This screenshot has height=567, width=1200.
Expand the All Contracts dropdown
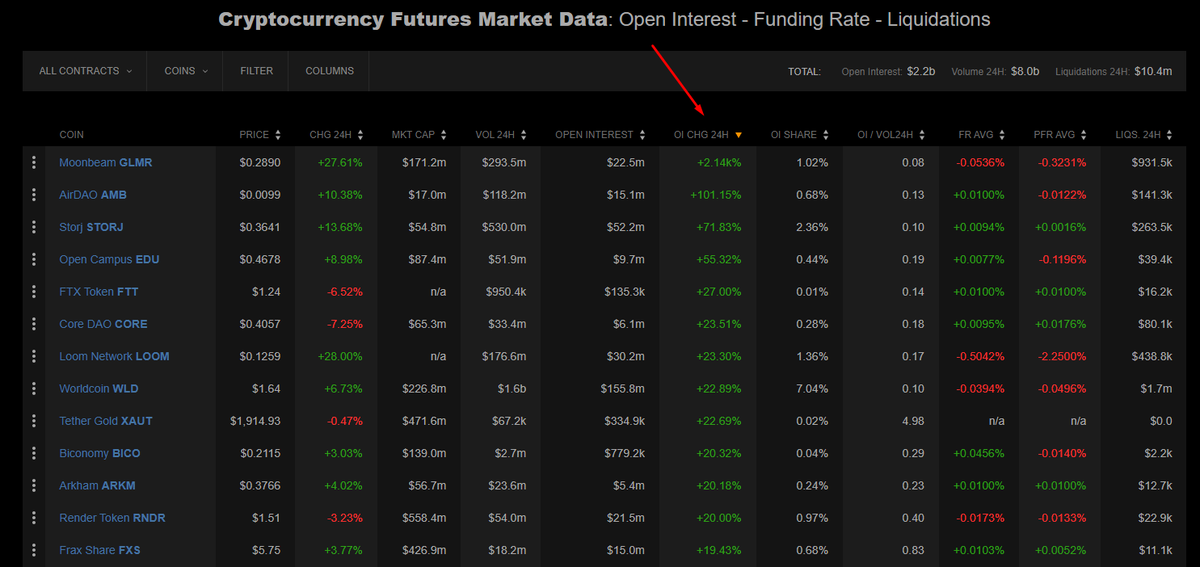tap(85, 71)
